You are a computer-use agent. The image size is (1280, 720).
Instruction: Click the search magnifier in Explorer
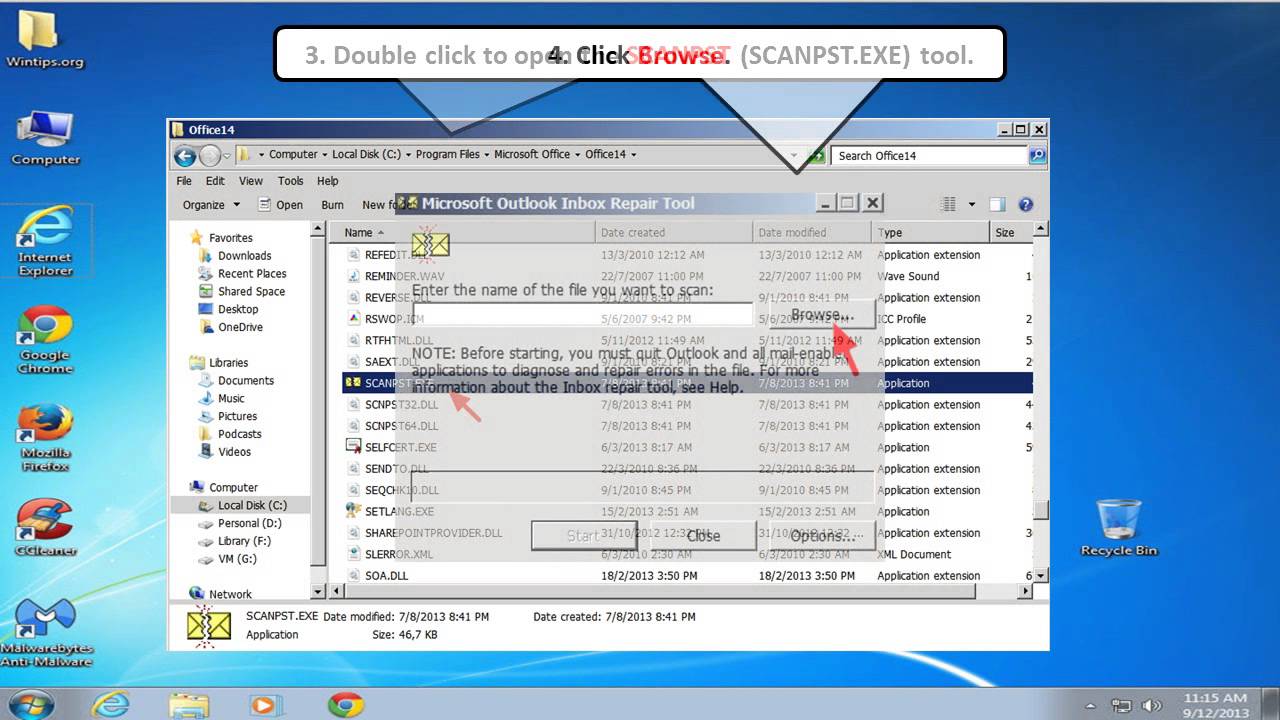point(1037,155)
